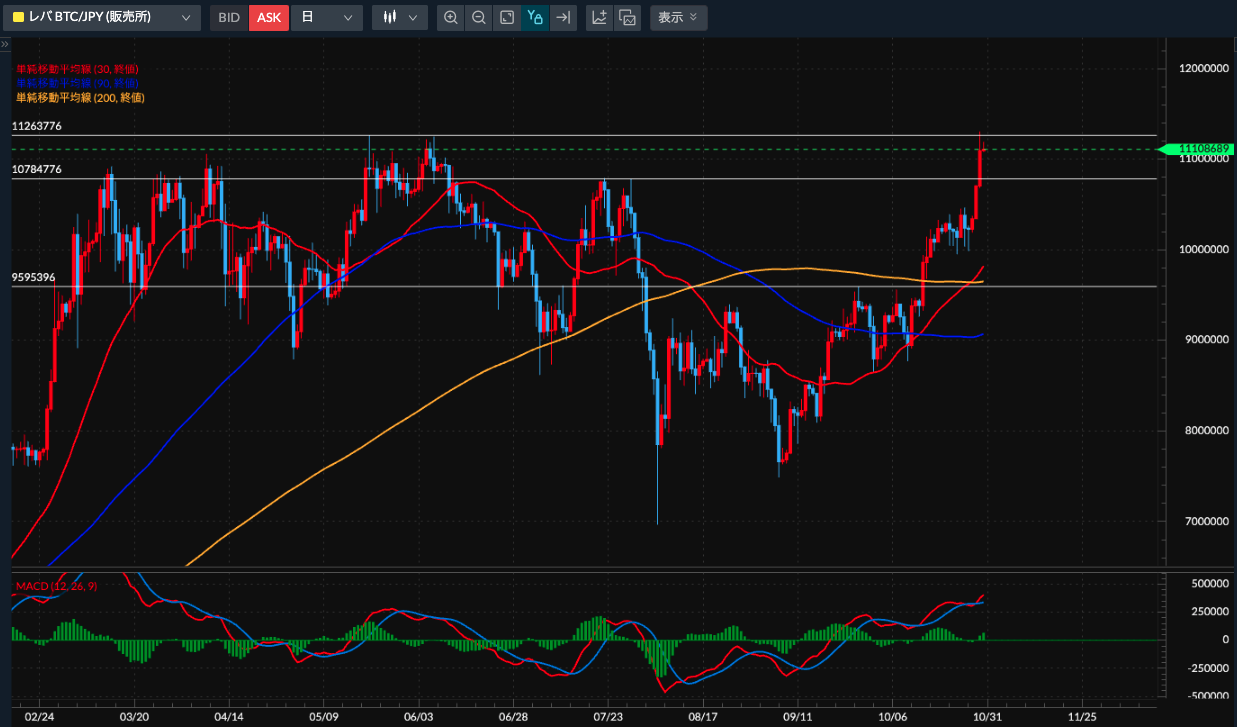Expand the left sidebar double-chevron
The image size is (1237, 727).
pyautogui.click(x=4, y=44)
